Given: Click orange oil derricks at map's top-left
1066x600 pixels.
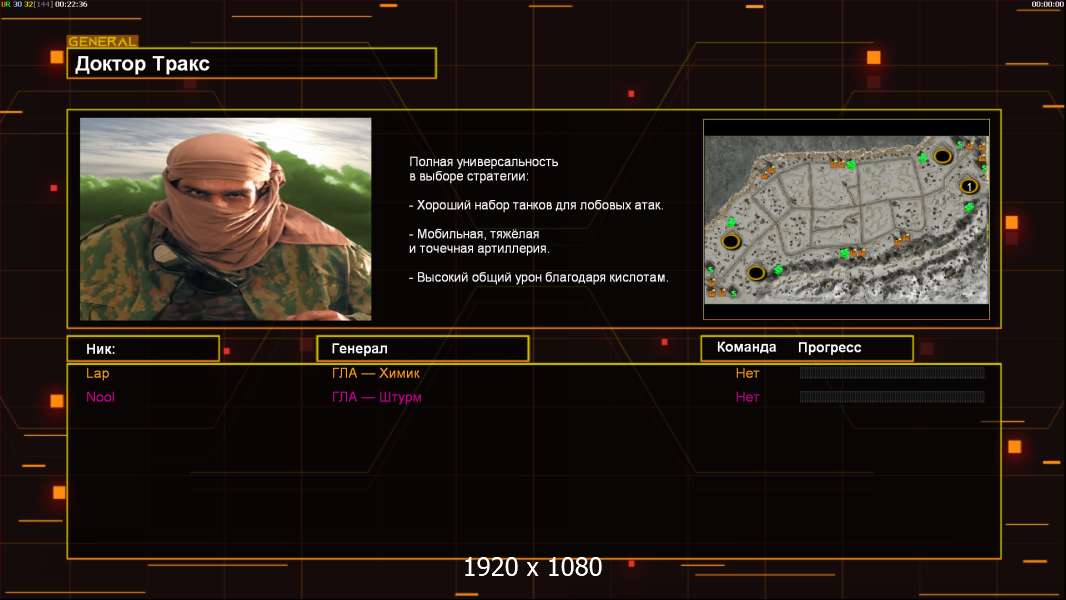Looking at the screenshot, I should click(768, 171).
